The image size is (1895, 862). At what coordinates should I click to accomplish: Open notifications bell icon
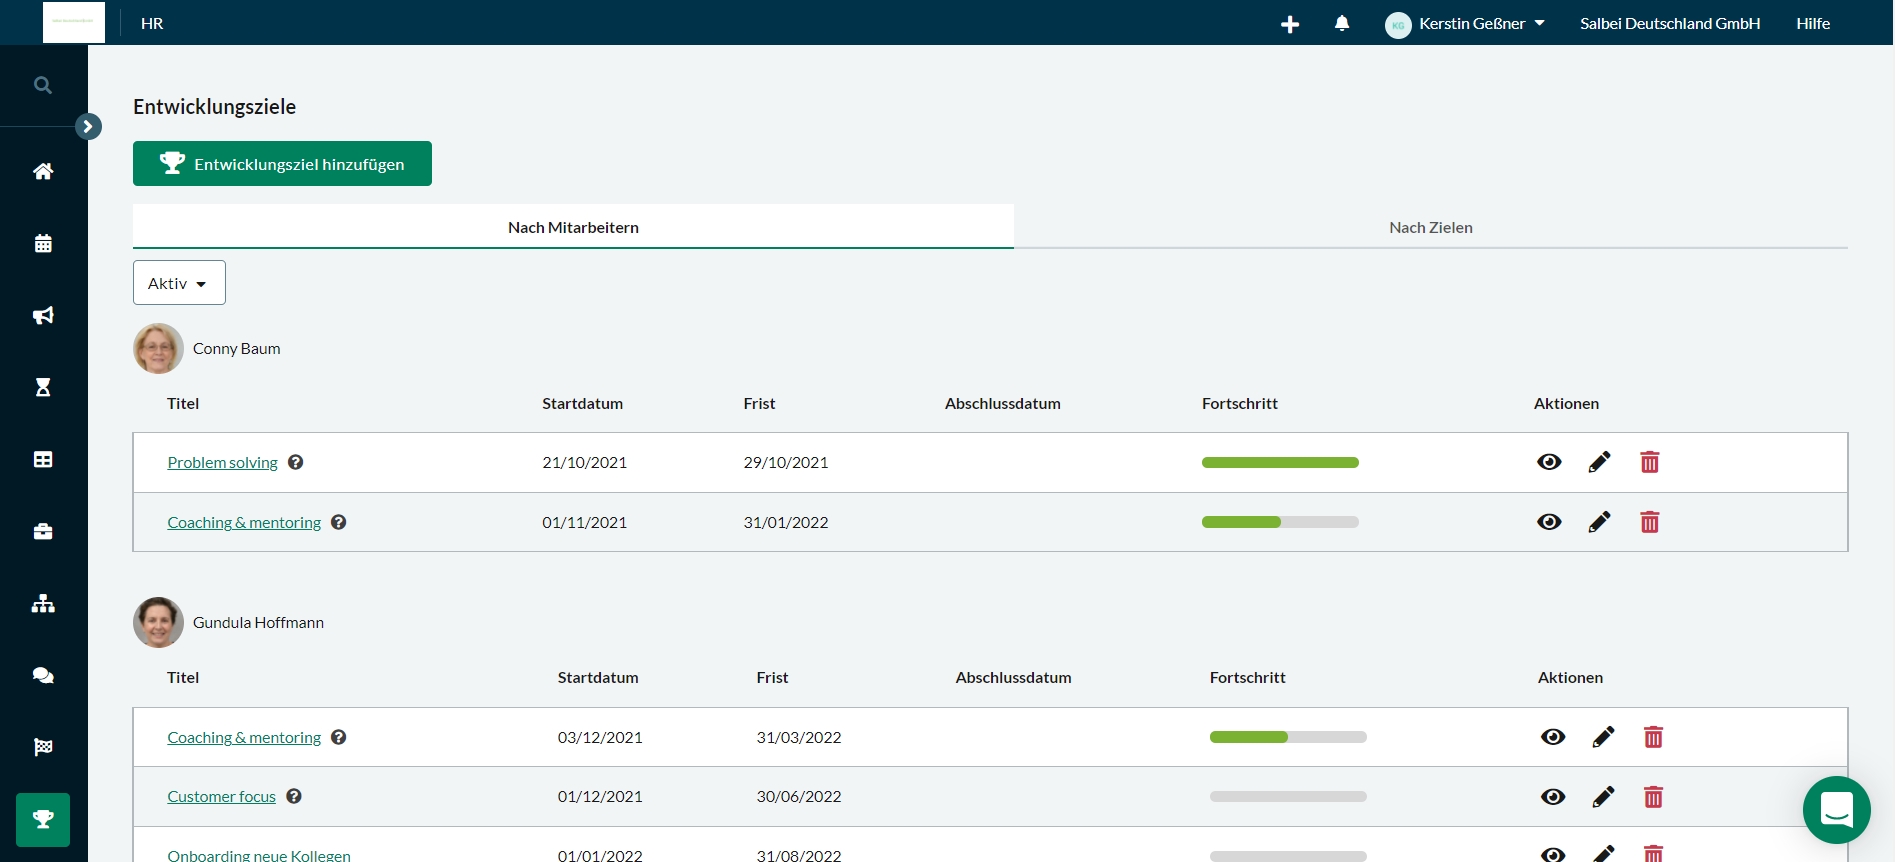tap(1342, 23)
